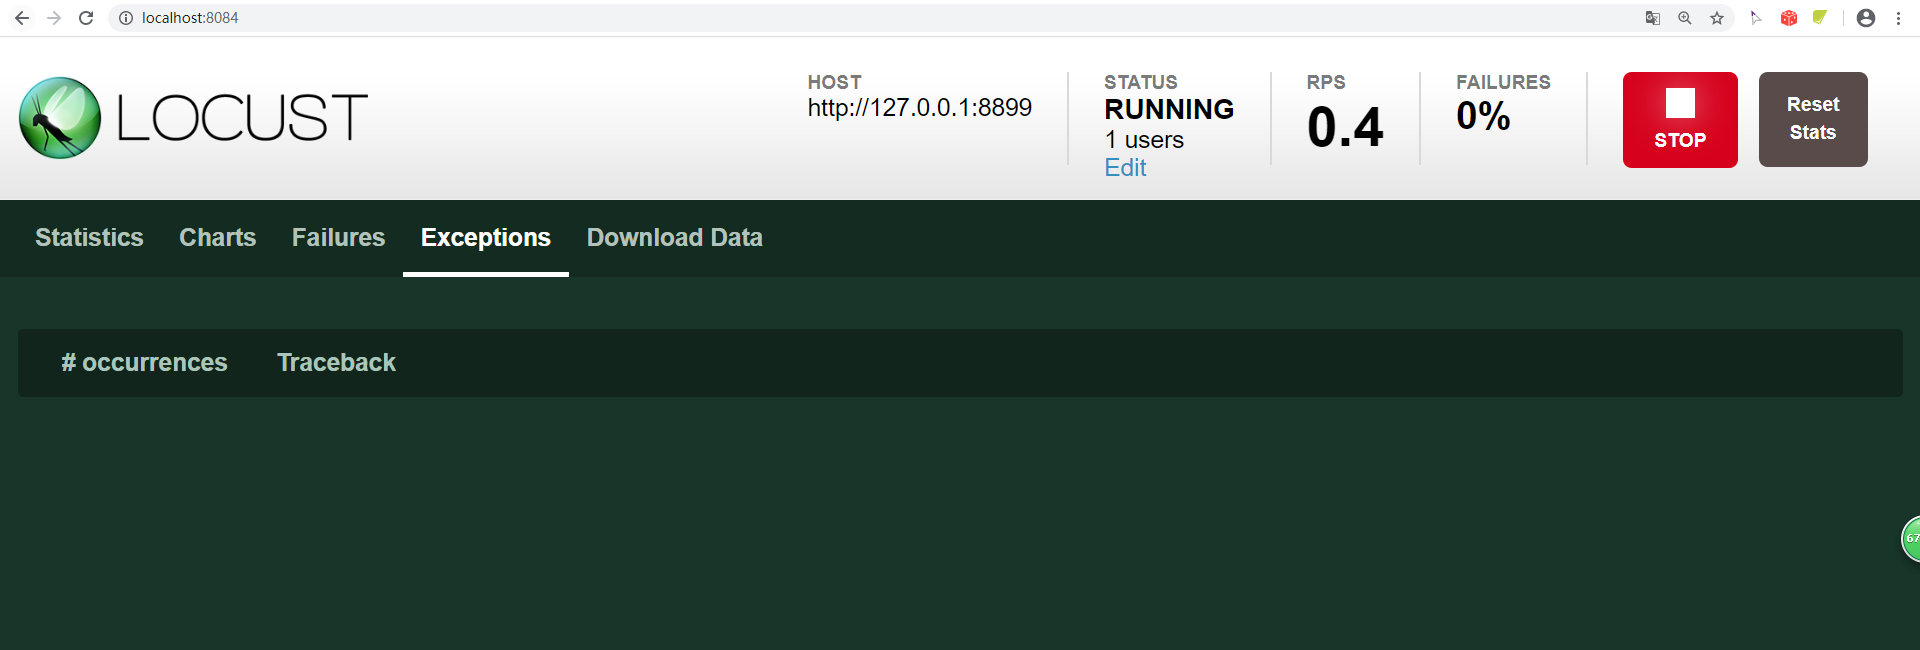Click the green circular badge at right edge

pyautogui.click(x=1910, y=539)
